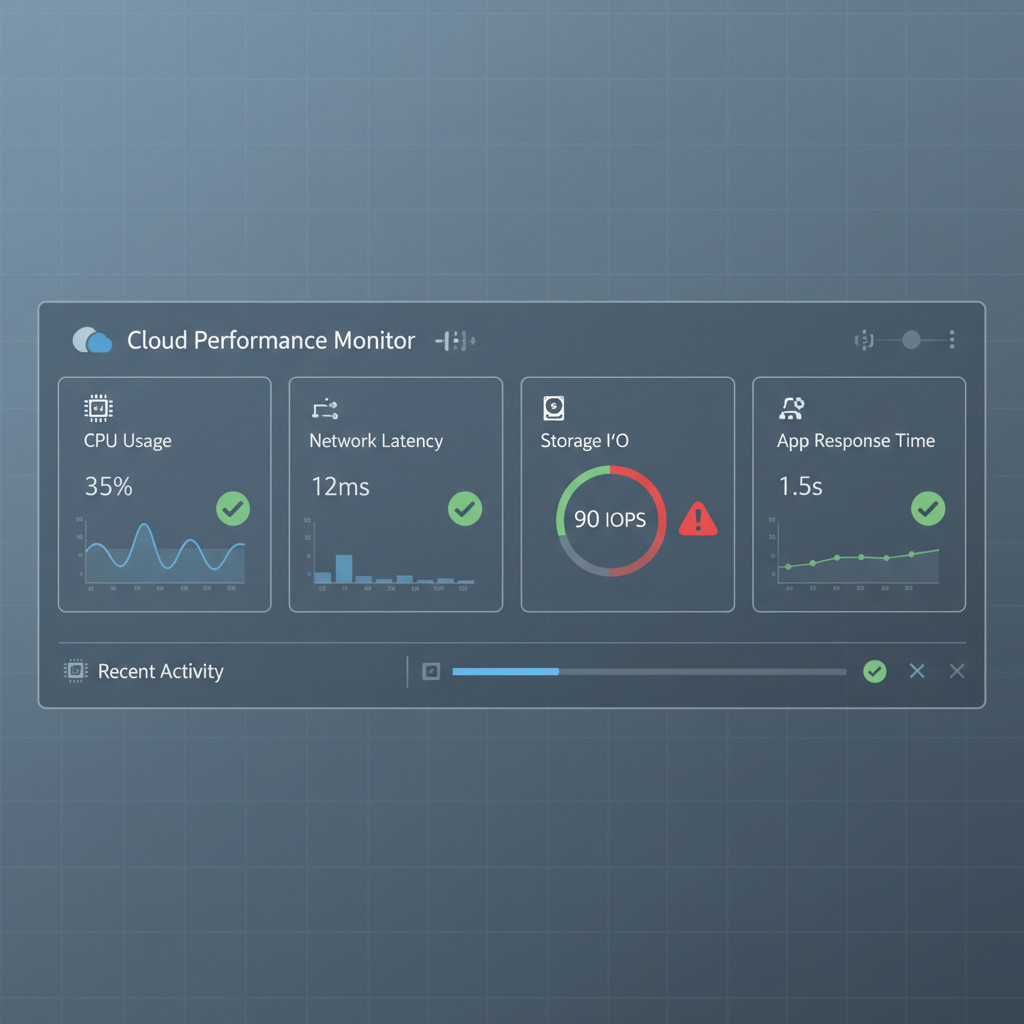Click the green checkmark on CPU Usage card
Screen dimensions: 1024x1024
click(233, 510)
